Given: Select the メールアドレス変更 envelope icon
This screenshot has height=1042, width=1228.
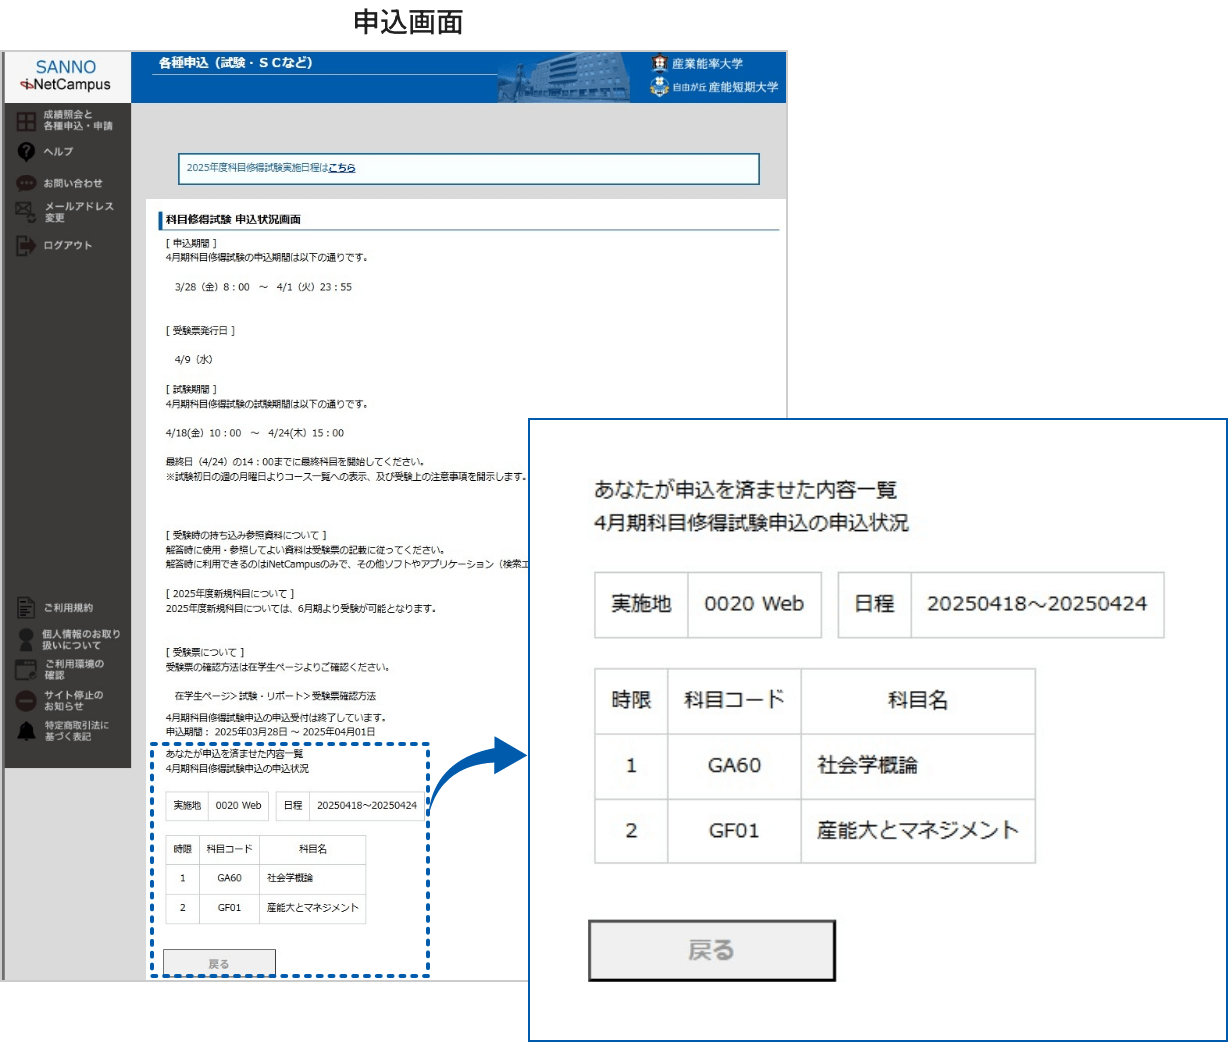Looking at the screenshot, I should point(26,212).
